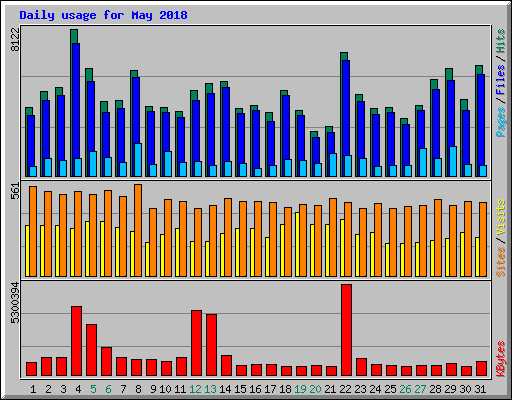Select day label 10 on the axis
Viewport: 512px width, 400px height.
pyautogui.click(x=165, y=389)
